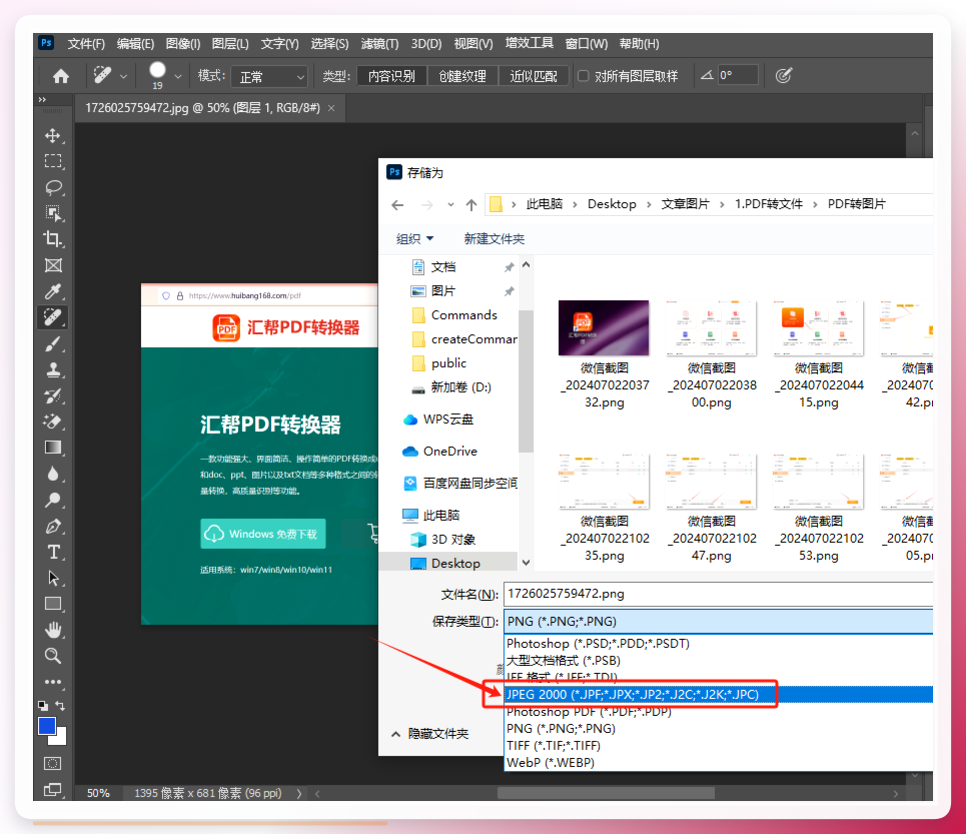Select the Pen tool
The width and height of the screenshot is (966, 834).
(x=53, y=526)
